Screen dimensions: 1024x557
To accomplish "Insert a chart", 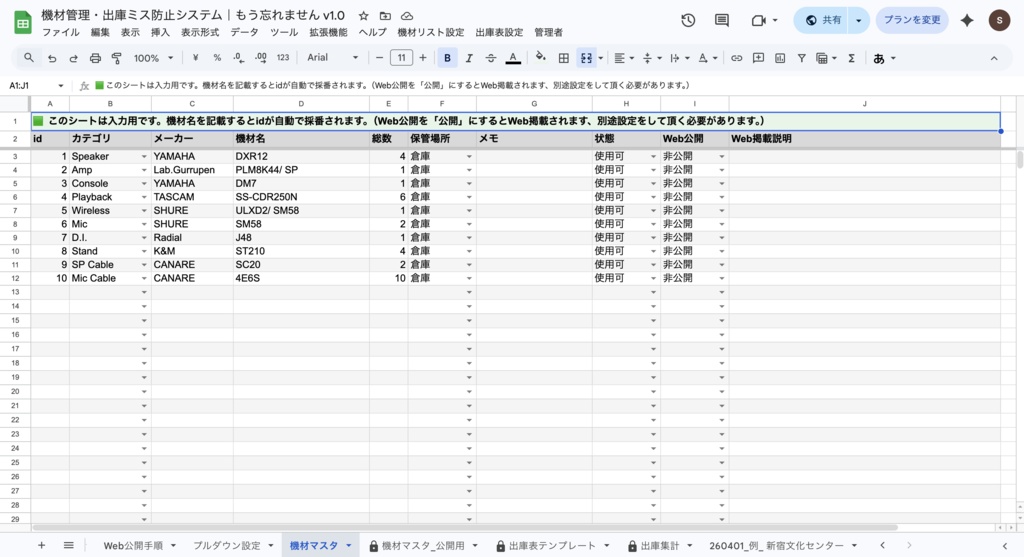I will (780, 58).
